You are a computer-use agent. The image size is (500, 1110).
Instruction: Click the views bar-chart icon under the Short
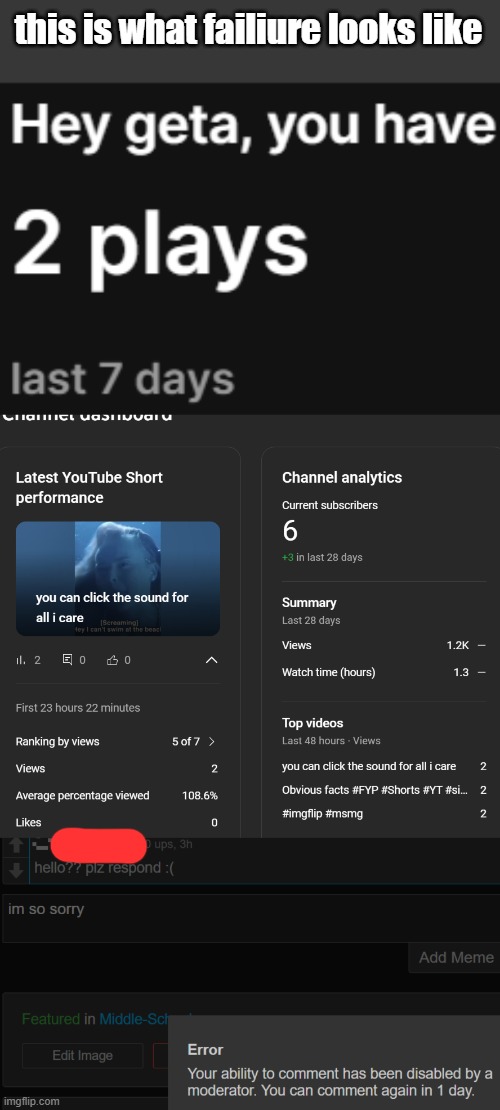(x=21, y=660)
